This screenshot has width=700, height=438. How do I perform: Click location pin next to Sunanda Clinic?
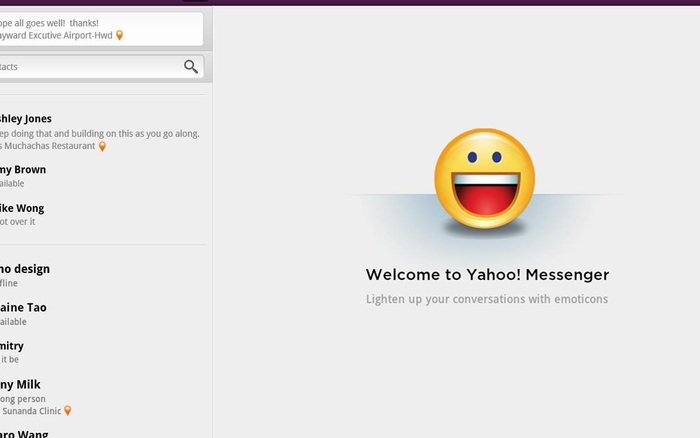pyautogui.click(x=67, y=410)
